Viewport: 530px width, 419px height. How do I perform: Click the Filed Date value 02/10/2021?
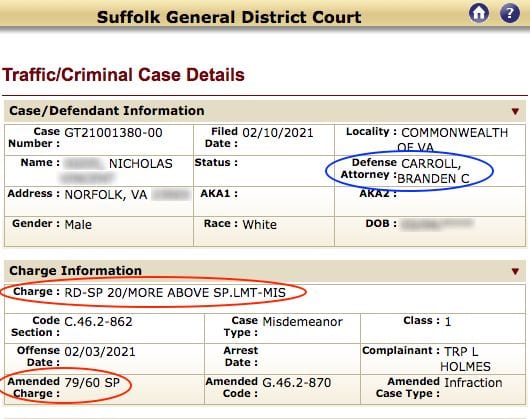tap(278, 133)
